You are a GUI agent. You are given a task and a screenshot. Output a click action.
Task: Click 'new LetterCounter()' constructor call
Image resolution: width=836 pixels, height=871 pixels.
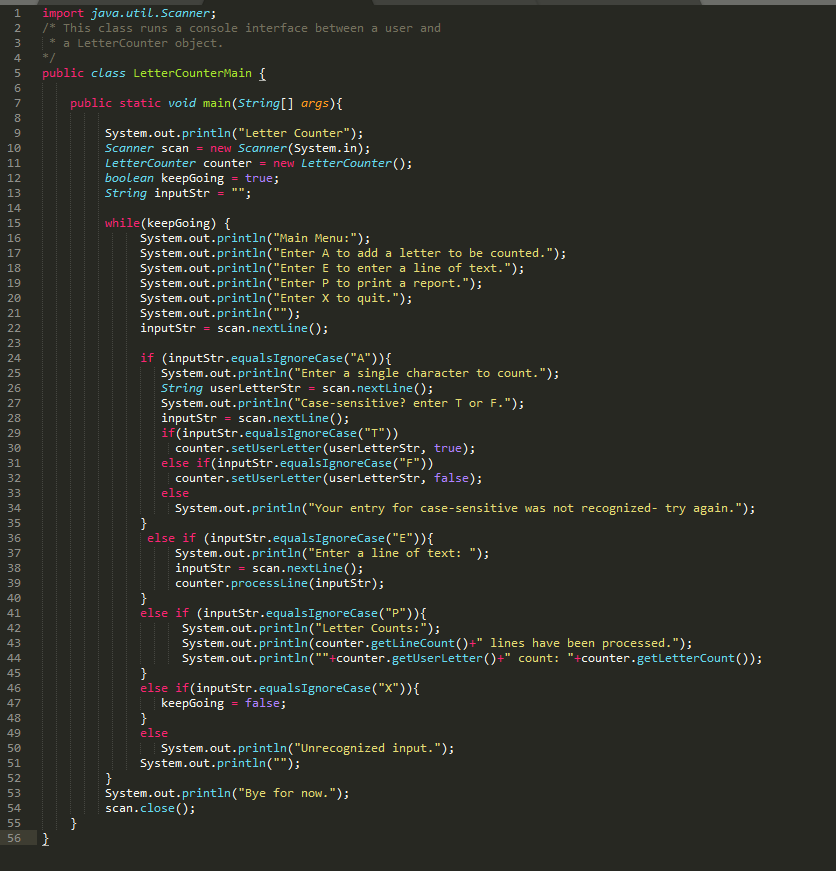(x=342, y=163)
